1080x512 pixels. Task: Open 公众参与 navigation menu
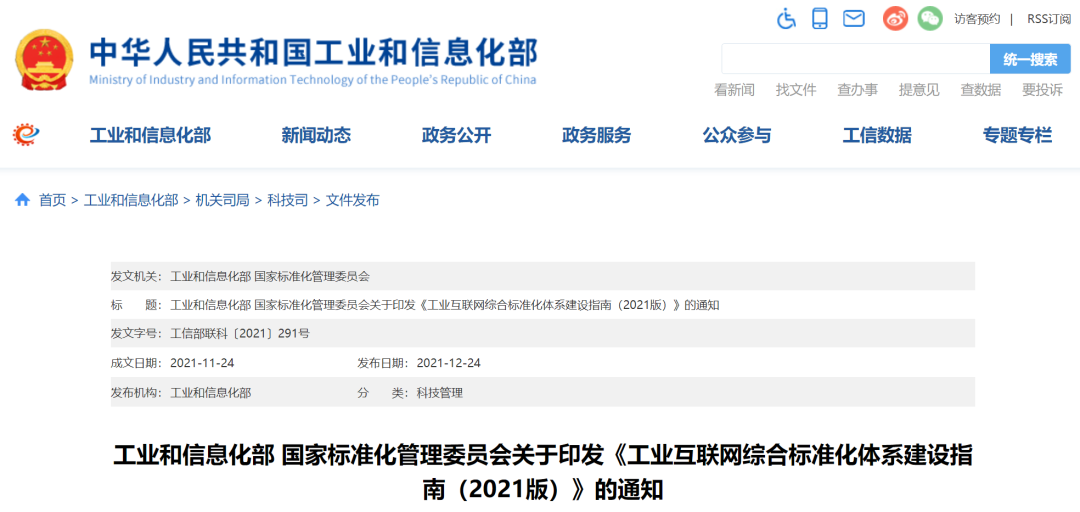pyautogui.click(x=737, y=135)
